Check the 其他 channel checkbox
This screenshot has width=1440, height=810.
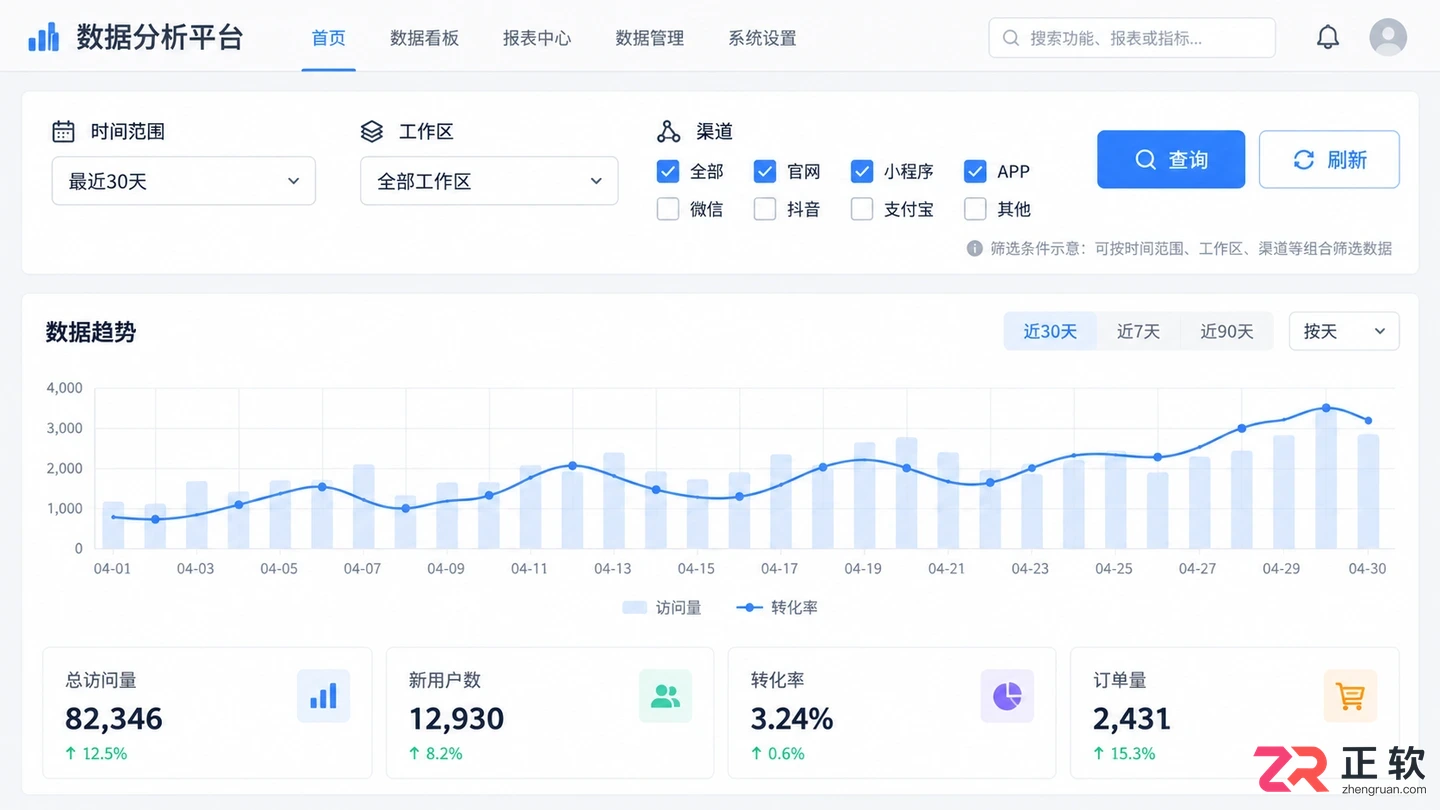pyautogui.click(x=975, y=209)
